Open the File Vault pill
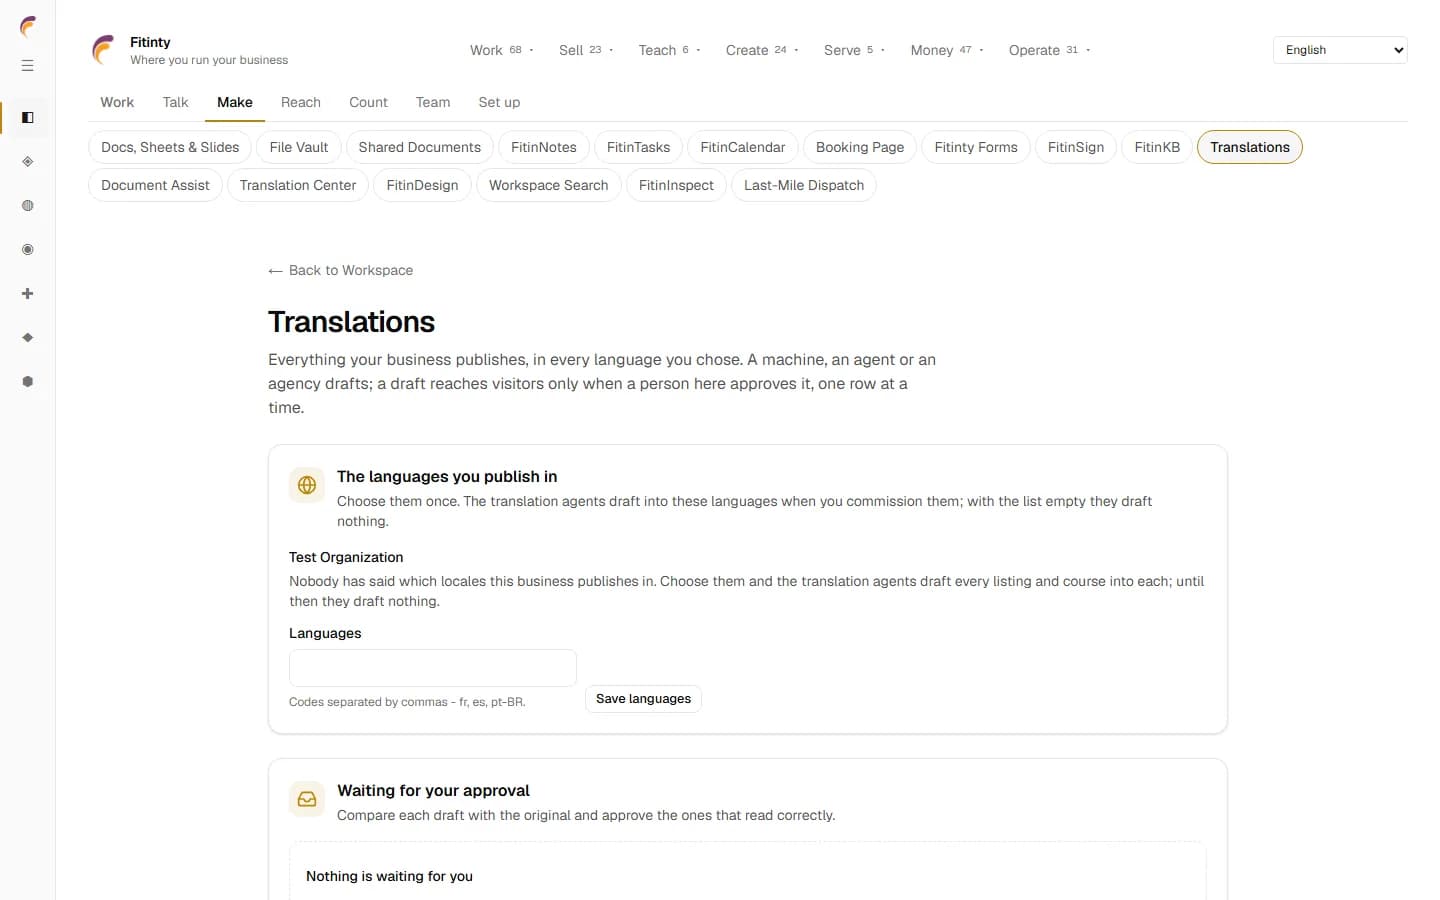 (x=299, y=147)
